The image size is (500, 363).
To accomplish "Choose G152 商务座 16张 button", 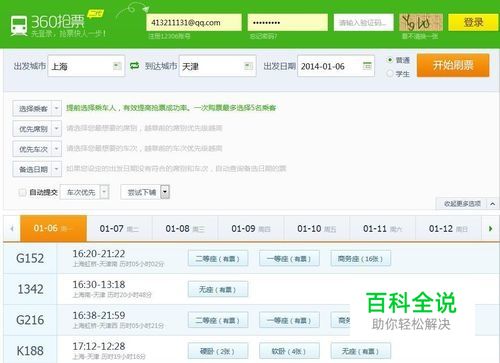I will click(361, 258).
